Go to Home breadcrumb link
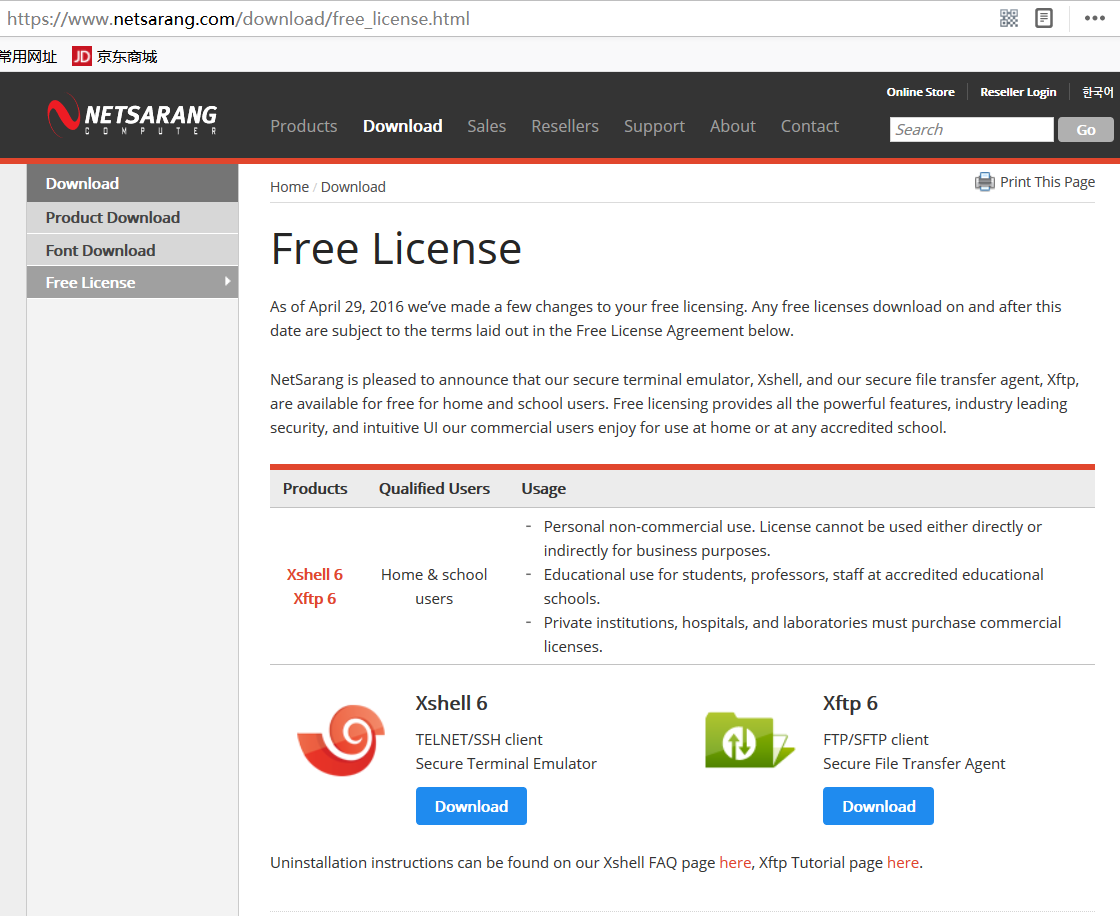The image size is (1120, 916). tap(289, 186)
